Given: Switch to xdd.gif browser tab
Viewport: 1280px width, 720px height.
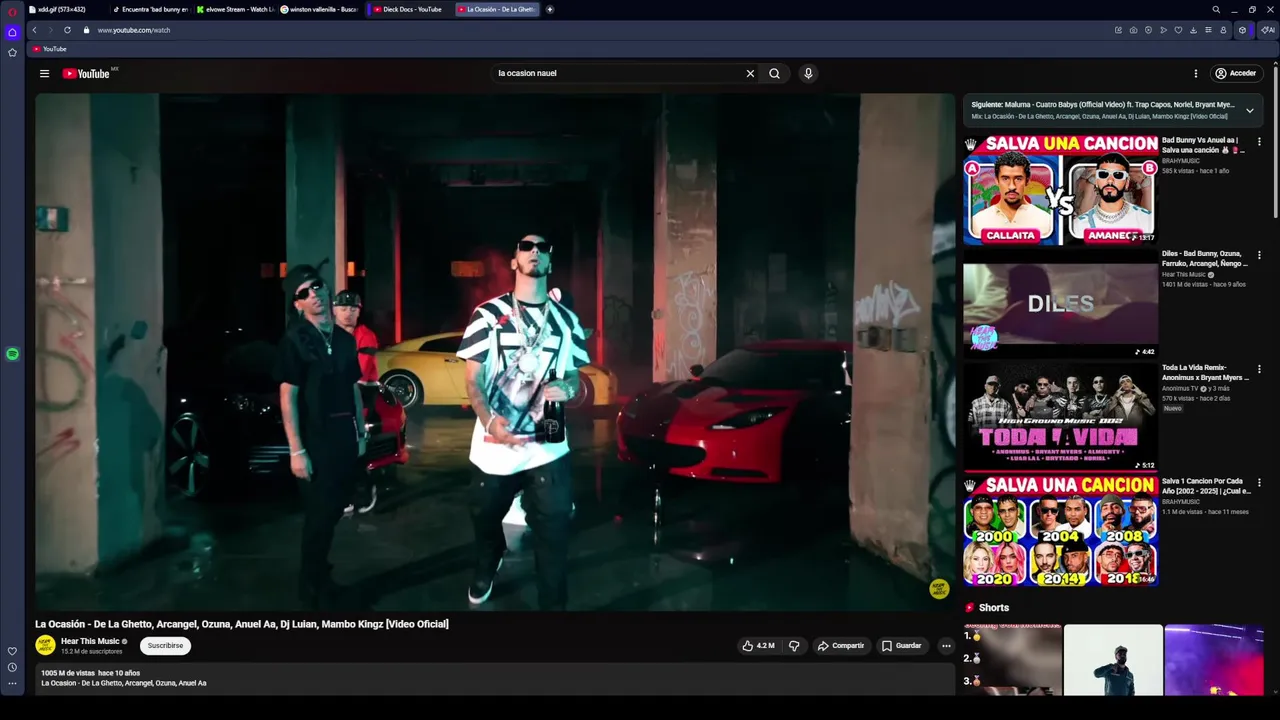Looking at the screenshot, I should coord(65,9).
